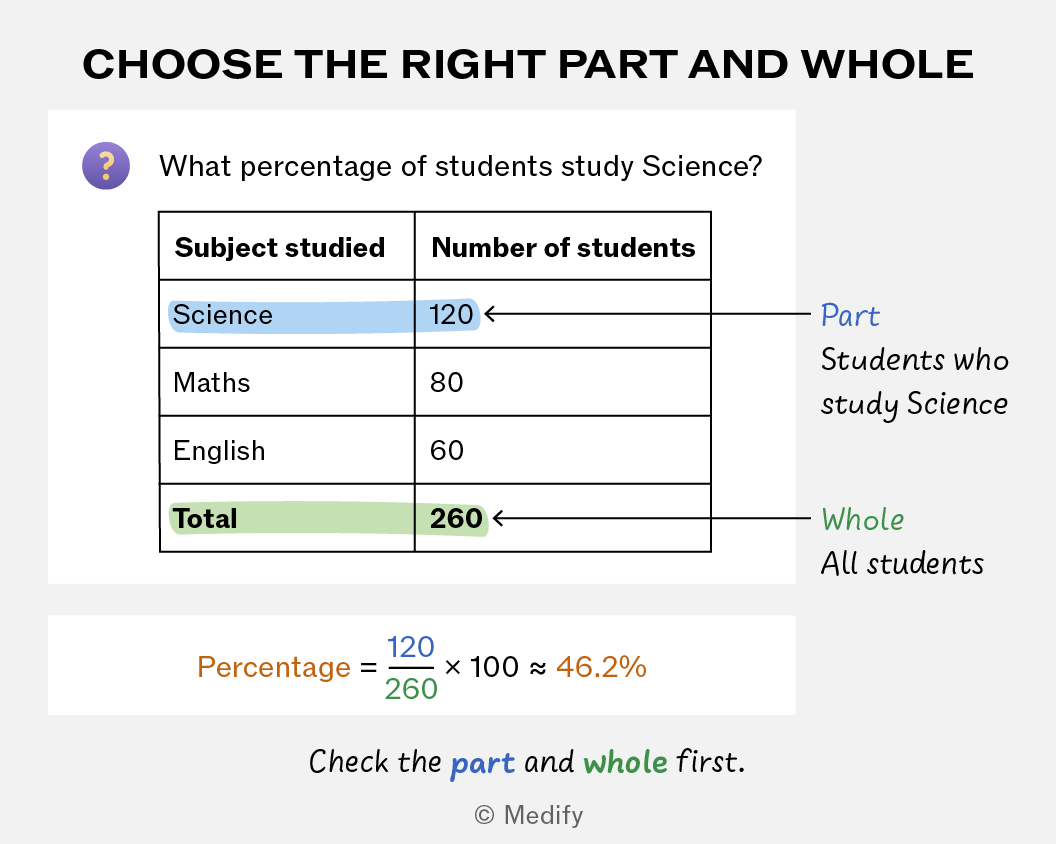The height and width of the screenshot is (844, 1056).
Task: Click the arrow pointing to 120
Action: click(x=647, y=314)
